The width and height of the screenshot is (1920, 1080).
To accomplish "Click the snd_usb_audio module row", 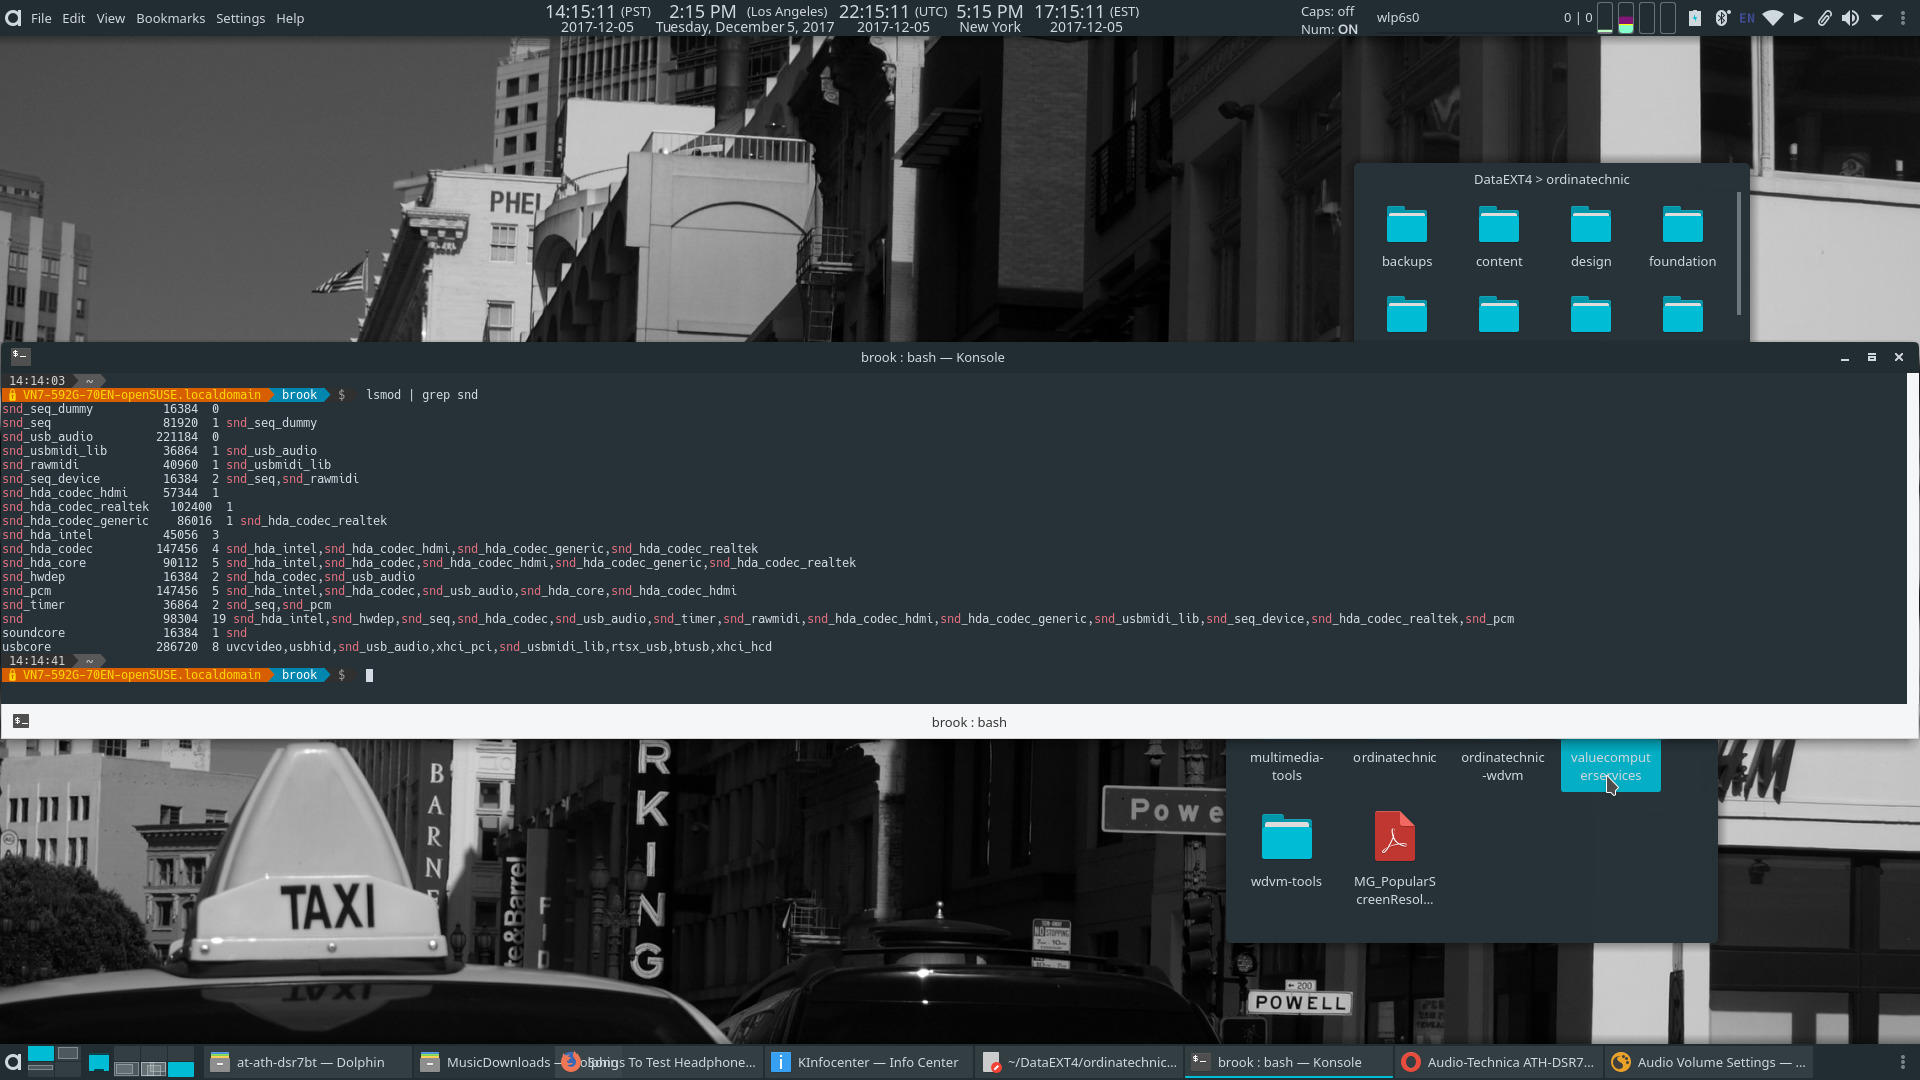I will click(110, 437).
